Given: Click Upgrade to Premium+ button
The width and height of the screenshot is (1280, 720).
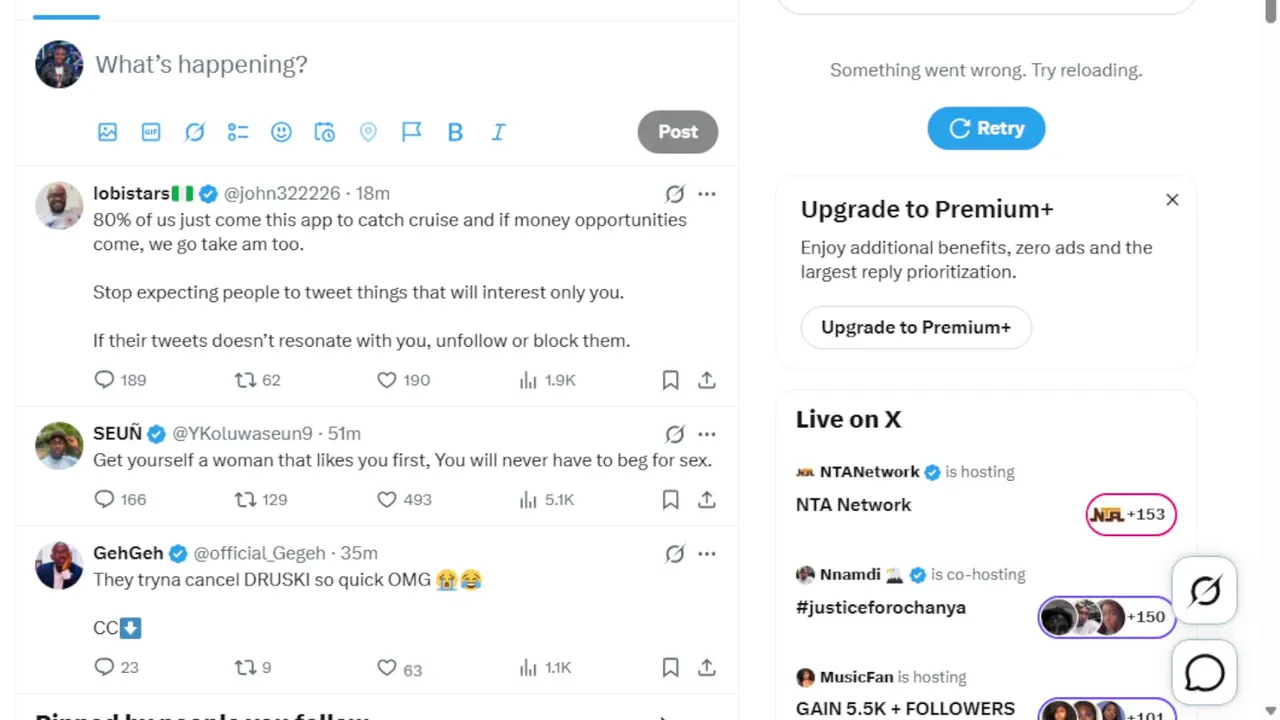Looking at the screenshot, I should coord(916,327).
